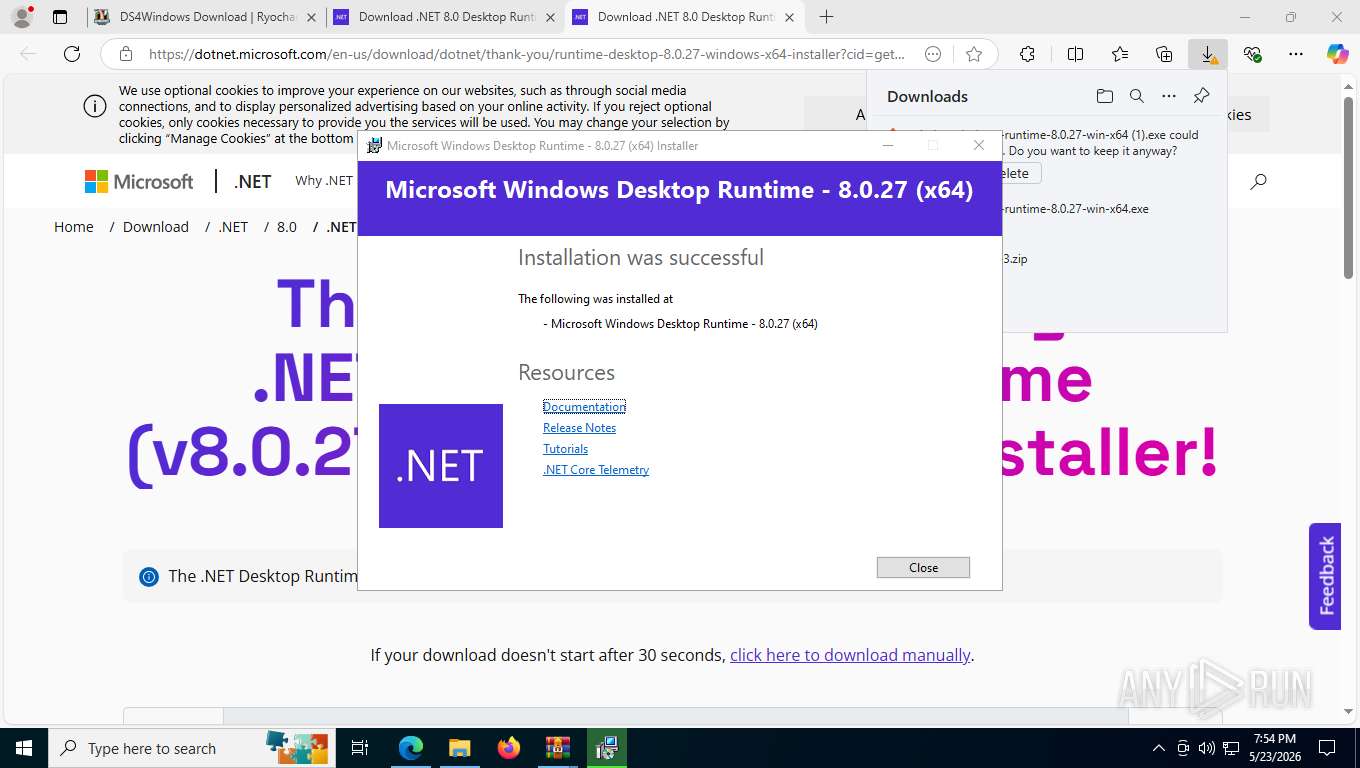Image resolution: width=1360 pixels, height=768 pixels.
Task: Click the Microsoft logo on the page
Action: pos(139,181)
